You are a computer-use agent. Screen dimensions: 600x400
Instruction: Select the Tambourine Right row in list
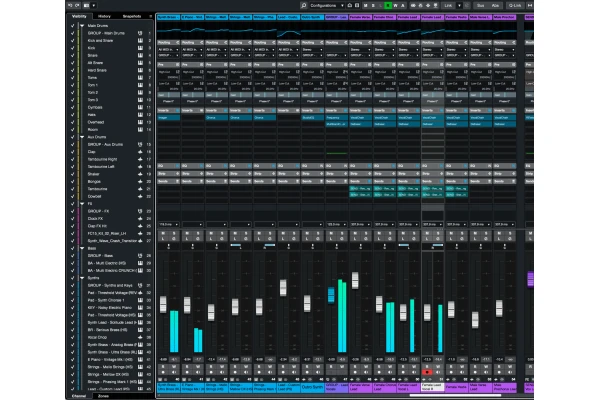[112, 159]
